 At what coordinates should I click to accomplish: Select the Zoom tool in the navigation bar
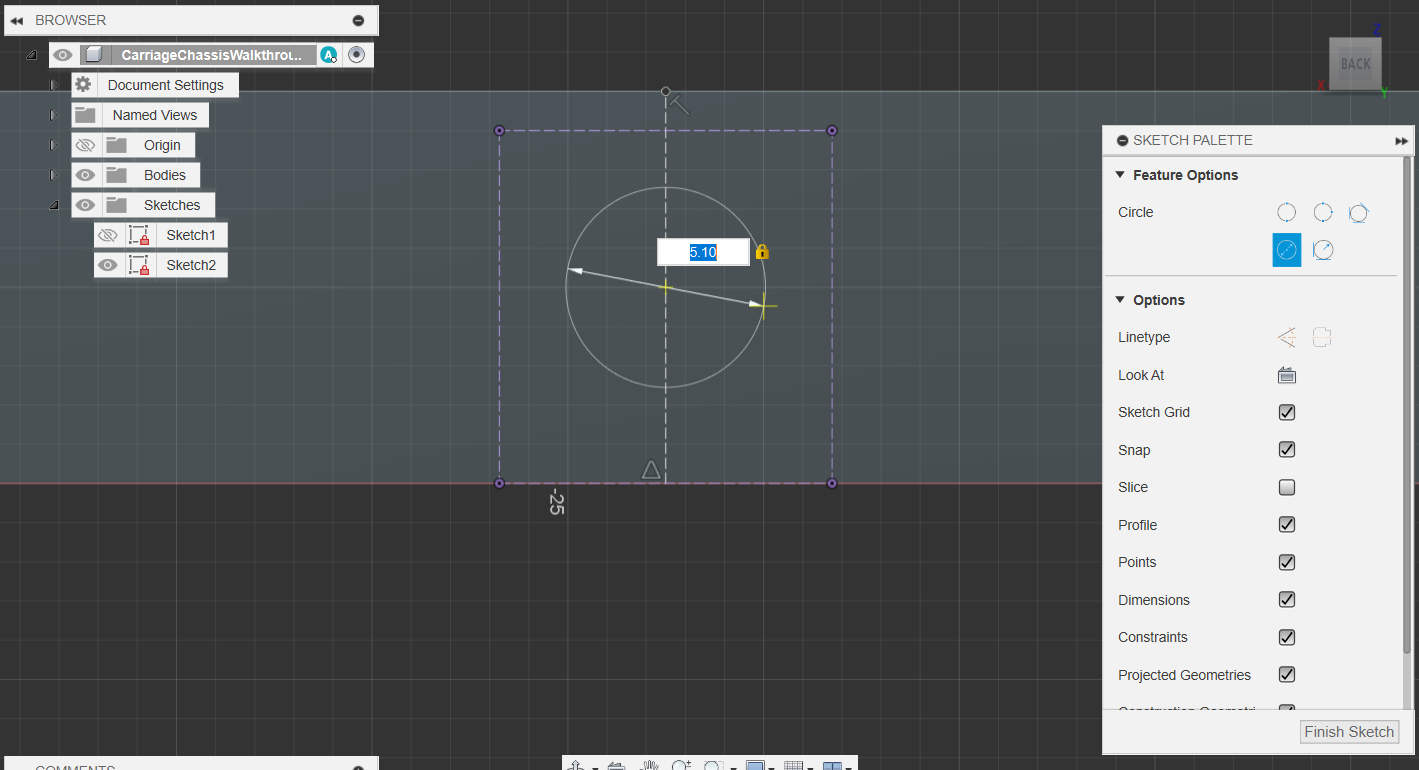[x=681, y=765]
